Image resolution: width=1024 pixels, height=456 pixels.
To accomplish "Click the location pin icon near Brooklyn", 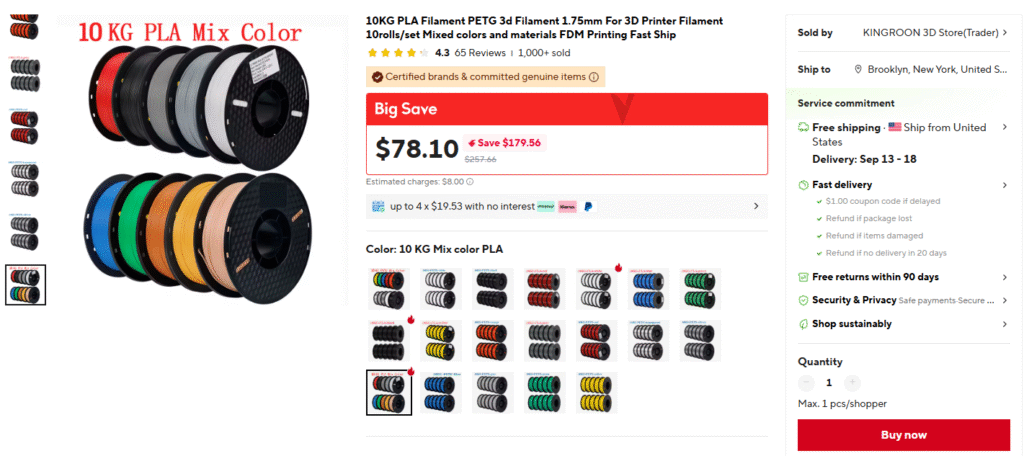I will tap(858, 69).
